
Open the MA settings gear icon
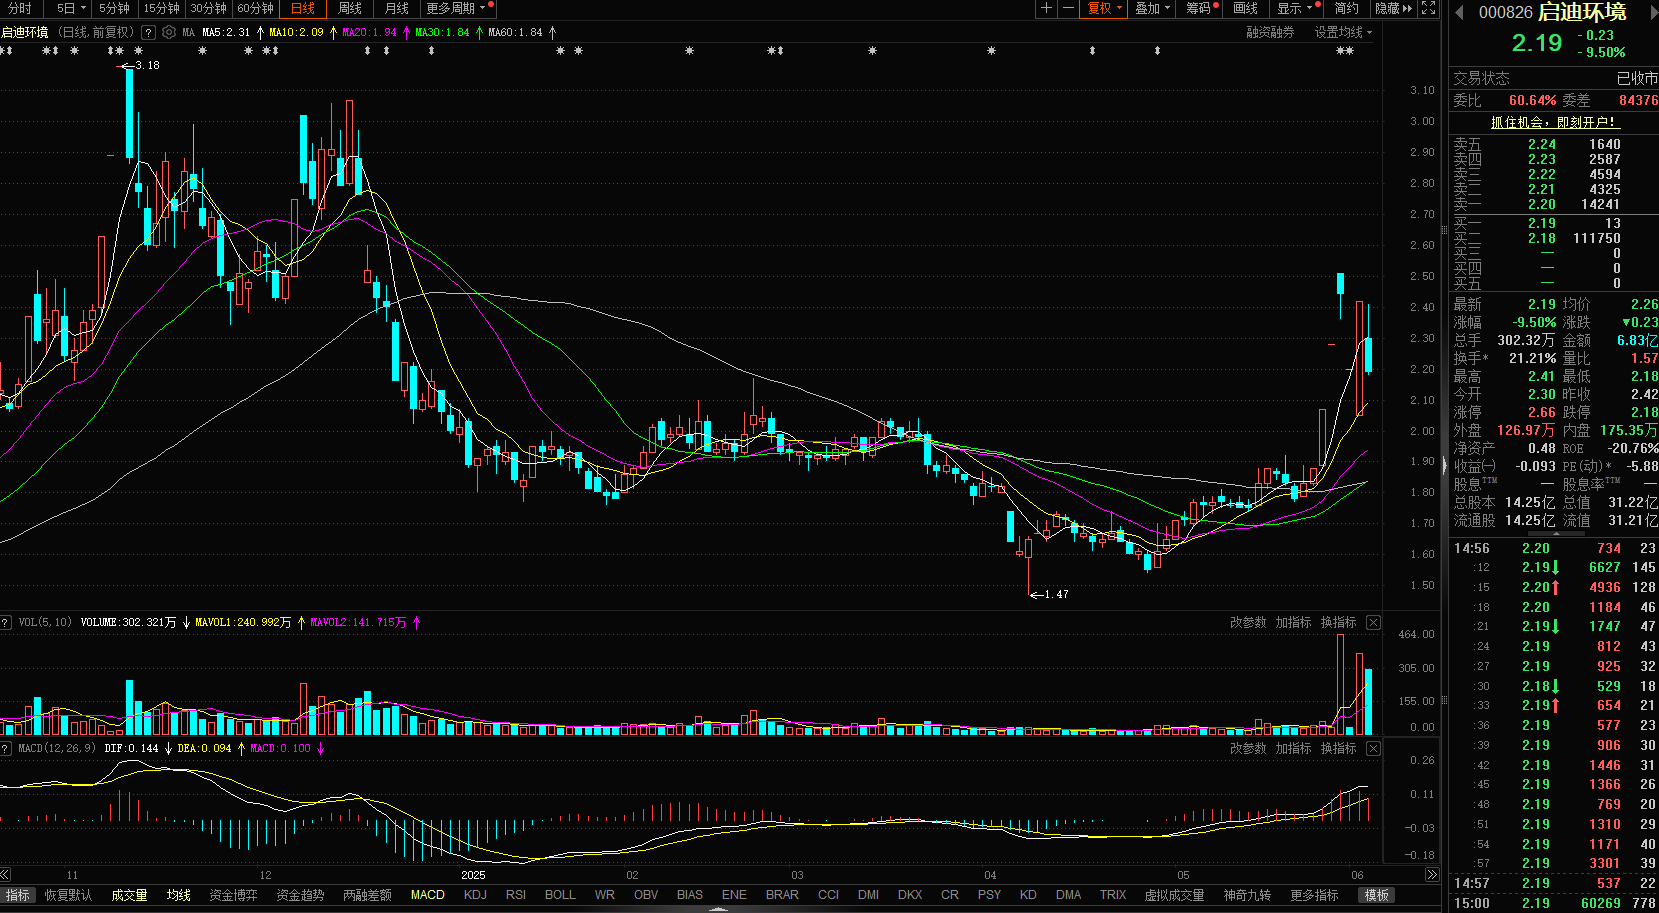(x=169, y=32)
